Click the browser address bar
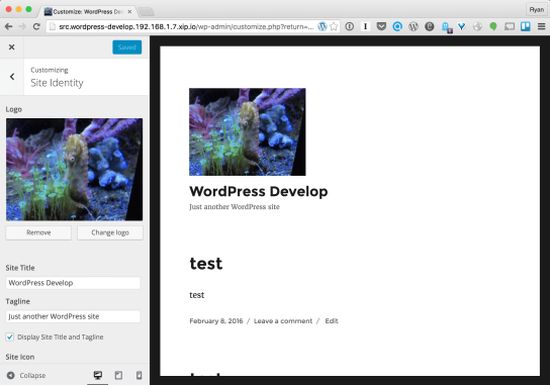Screen dimensions: 550x385 (x=186, y=27)
